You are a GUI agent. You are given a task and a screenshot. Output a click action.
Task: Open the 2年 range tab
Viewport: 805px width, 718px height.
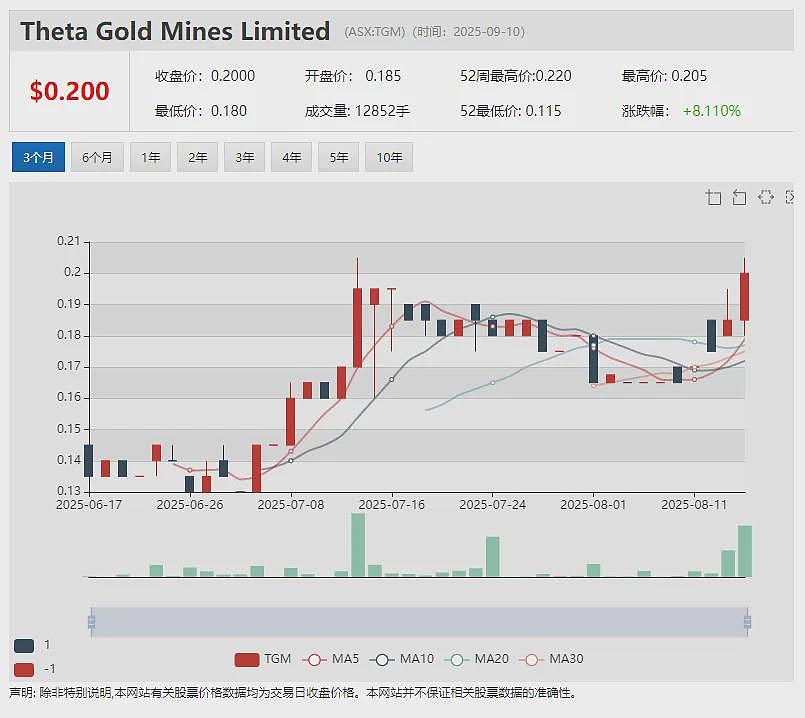click(198, 157)
